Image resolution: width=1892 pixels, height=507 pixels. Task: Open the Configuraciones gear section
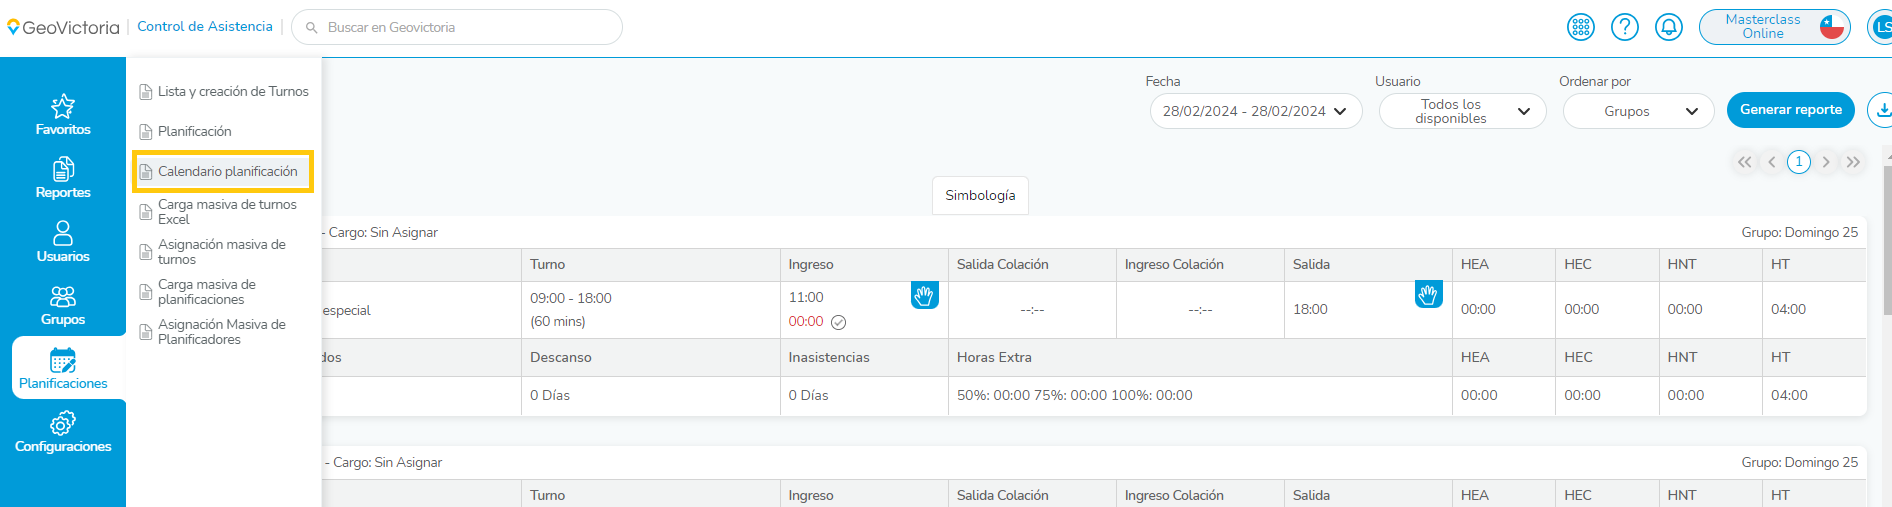(x=63, y=432)
